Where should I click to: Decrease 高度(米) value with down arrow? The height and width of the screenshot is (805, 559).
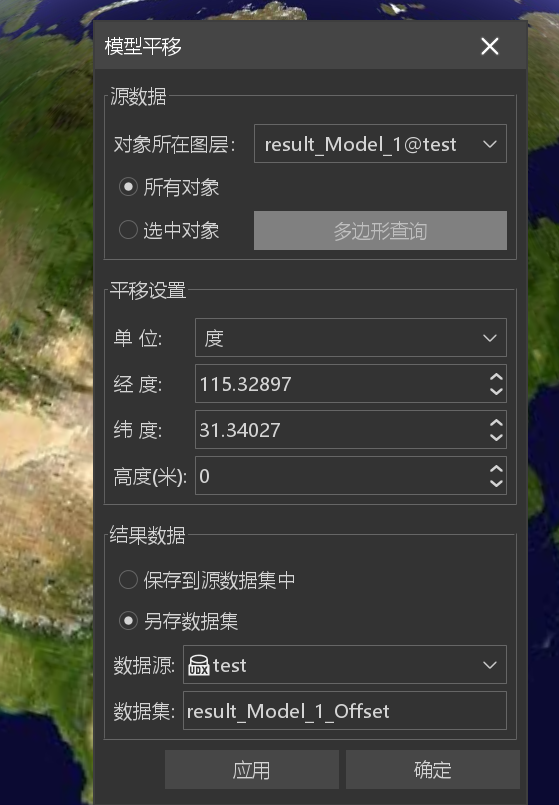pyautogui.click(x=496, y=483)
